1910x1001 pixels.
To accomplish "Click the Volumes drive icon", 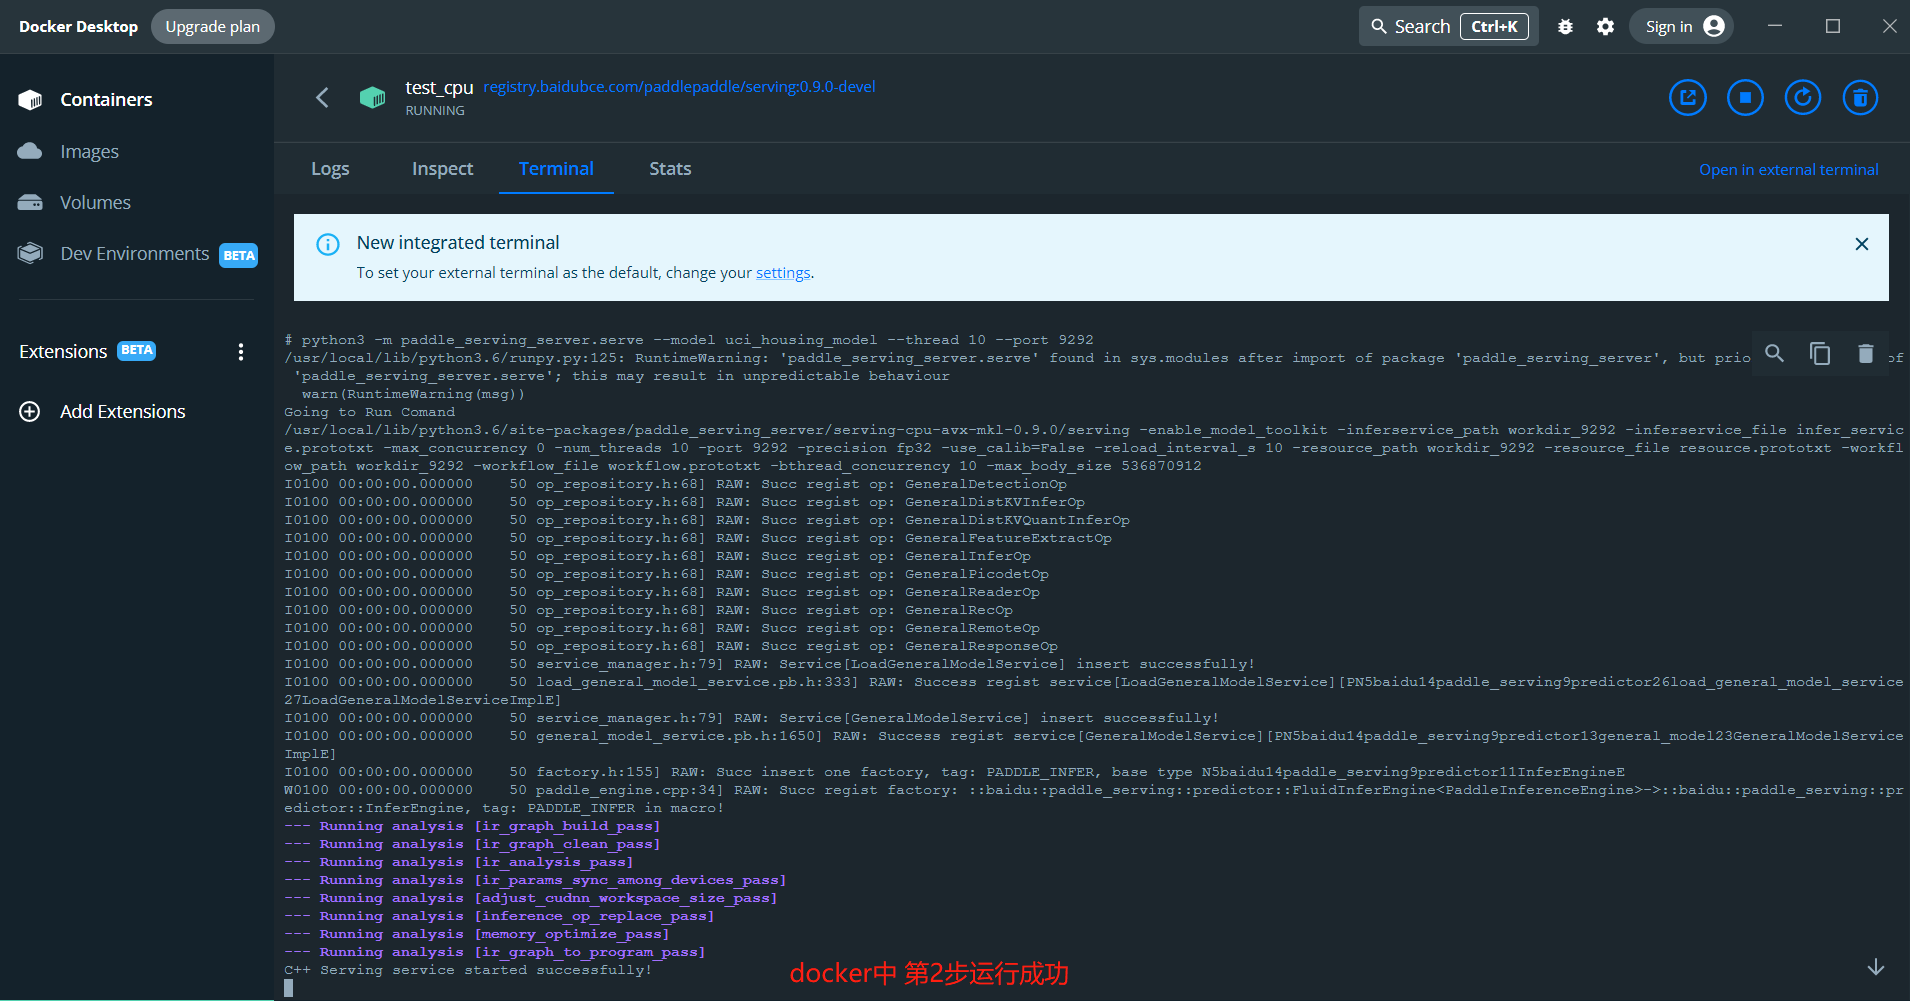I will [30, 202].
